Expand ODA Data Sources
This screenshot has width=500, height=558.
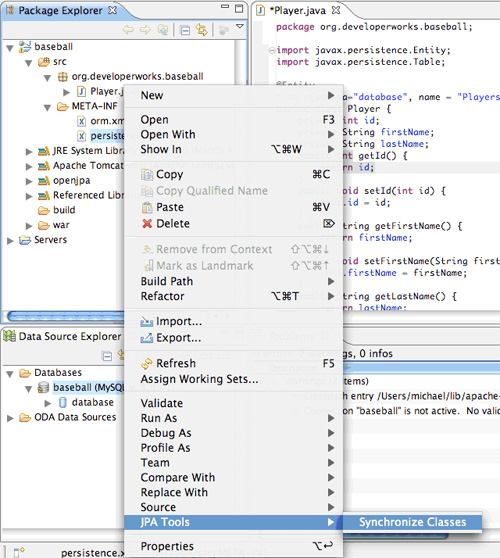(10, 418)
